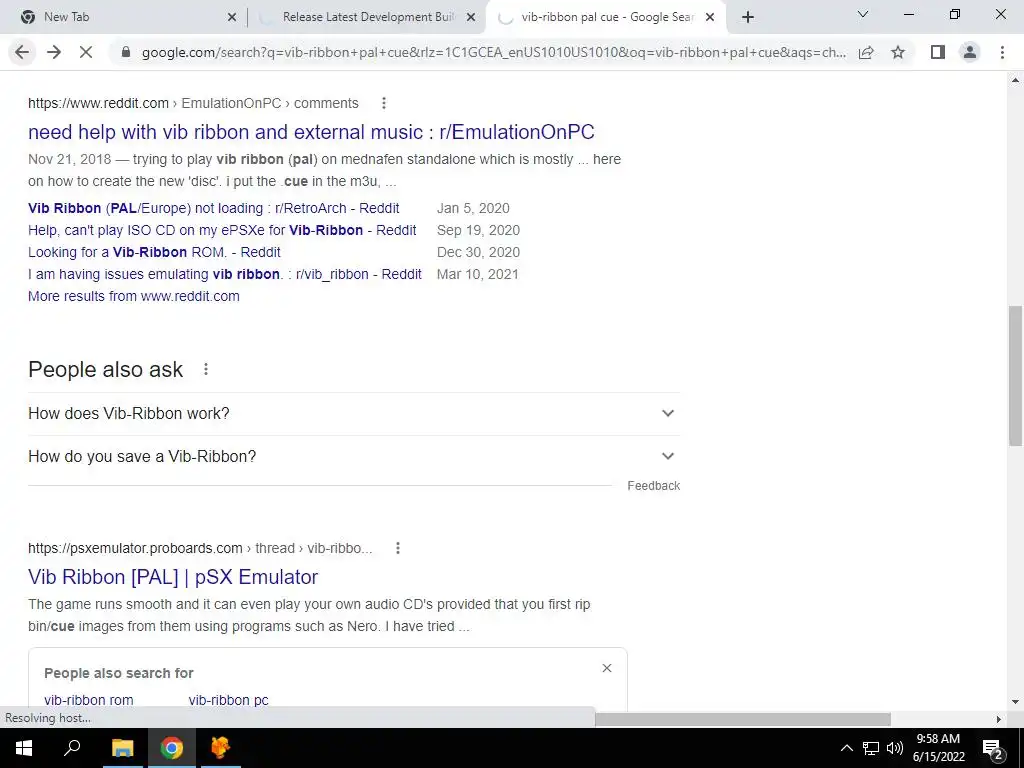Click the scroll-up arrow
This screenshot has height=768, width=1024.
[1016, 80]
